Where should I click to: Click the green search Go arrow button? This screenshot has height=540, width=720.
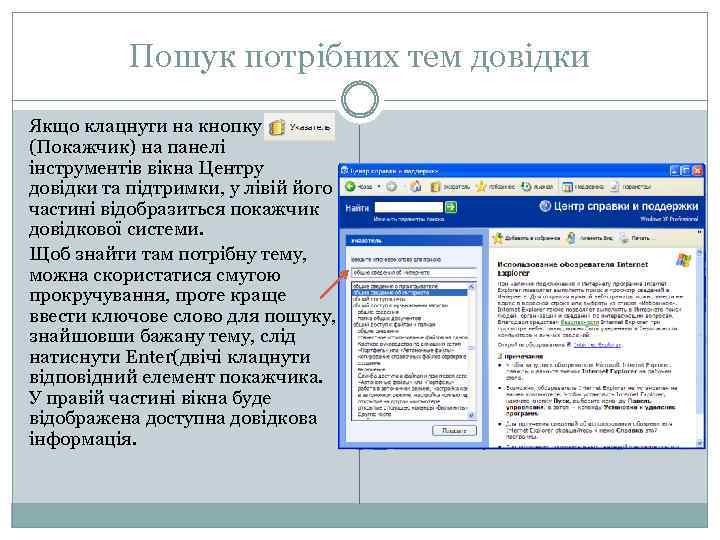click(451, 207)
